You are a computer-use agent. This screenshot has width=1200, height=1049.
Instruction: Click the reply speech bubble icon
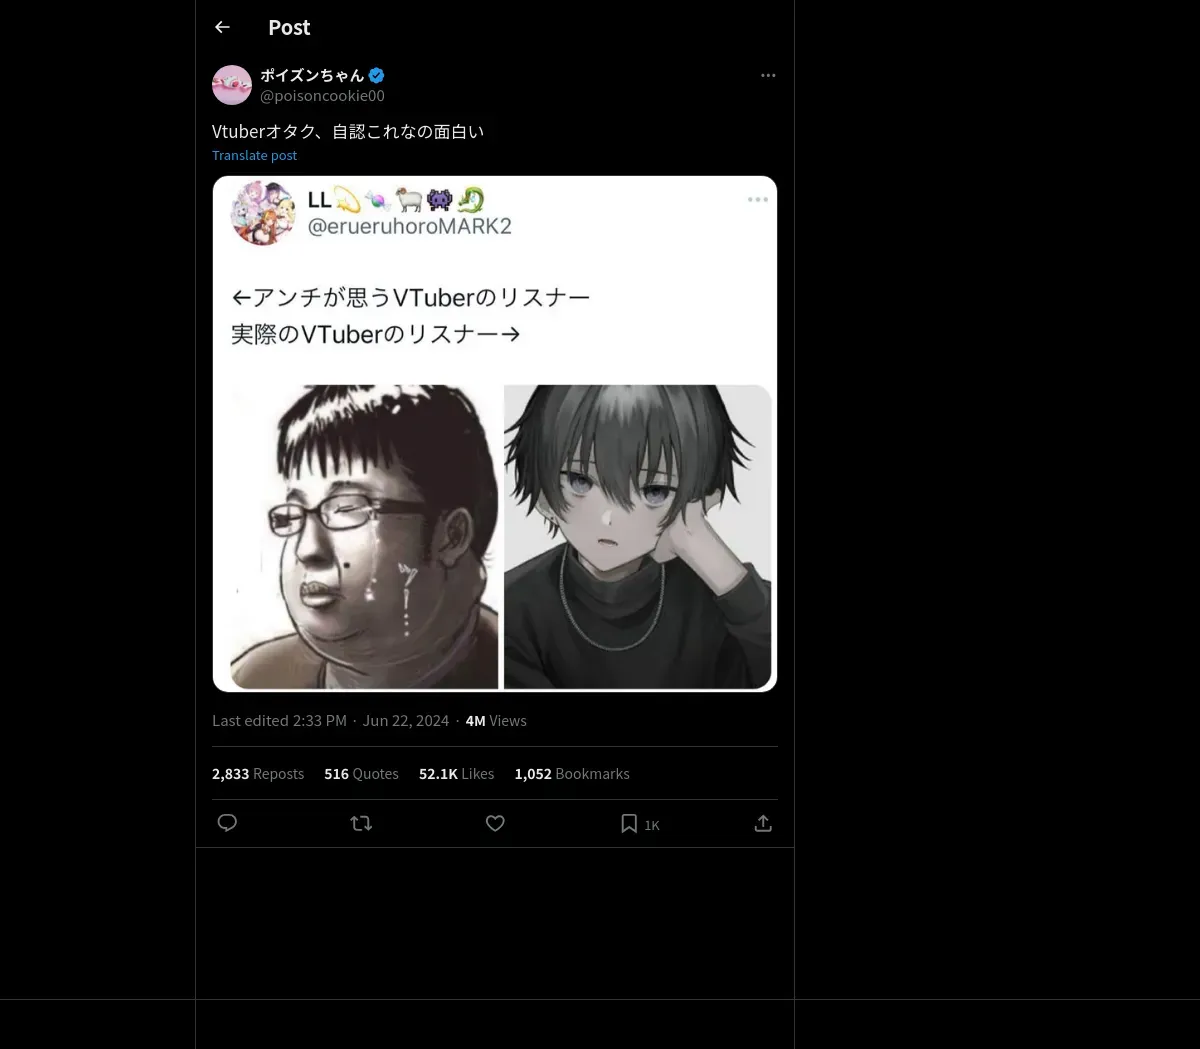(x=227, y=823)
